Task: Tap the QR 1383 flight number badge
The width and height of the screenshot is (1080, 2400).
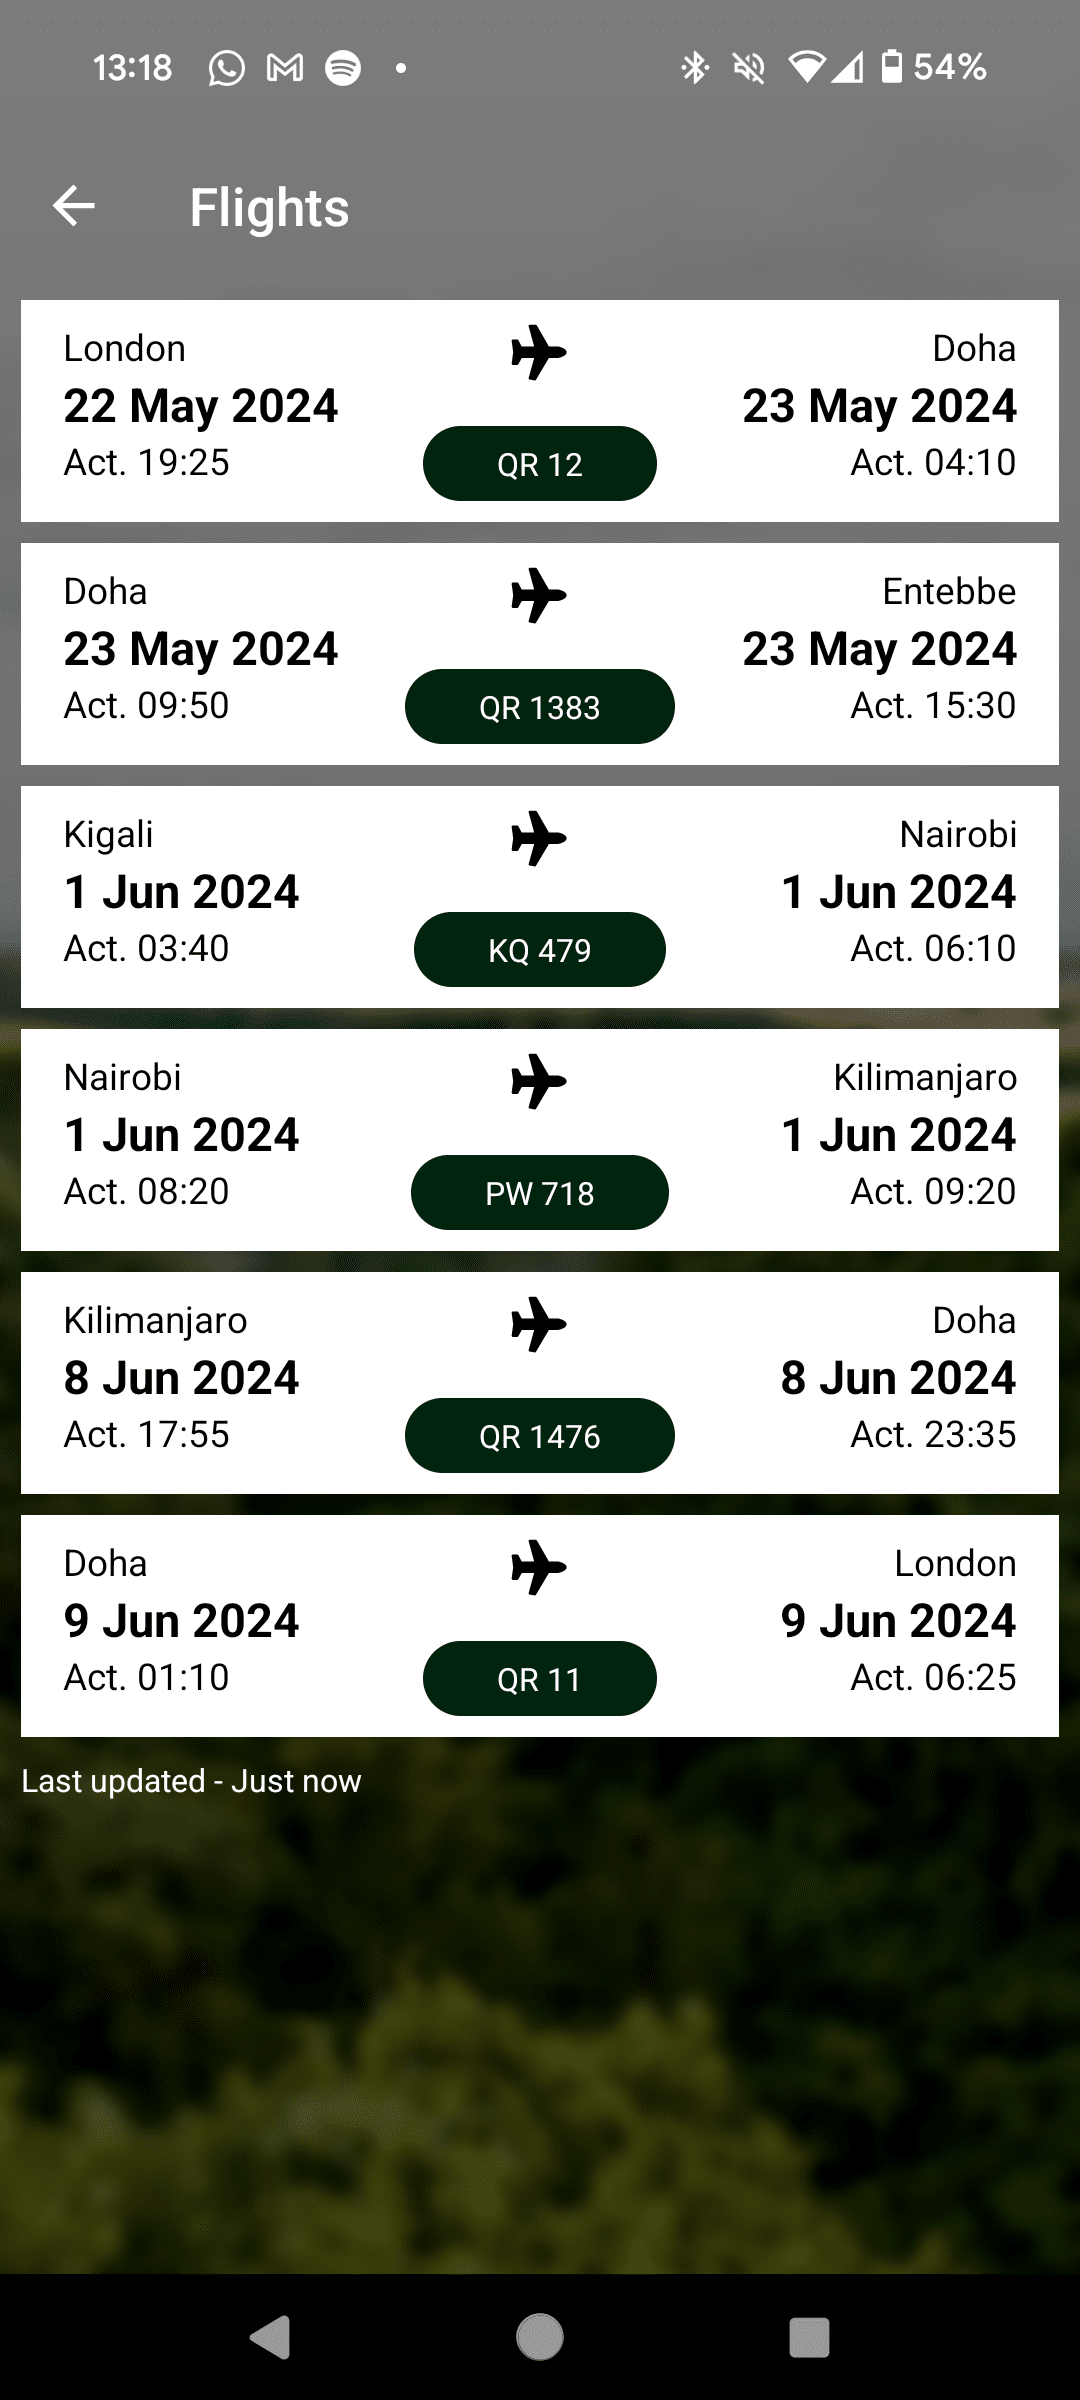Action: coord(540,707)
